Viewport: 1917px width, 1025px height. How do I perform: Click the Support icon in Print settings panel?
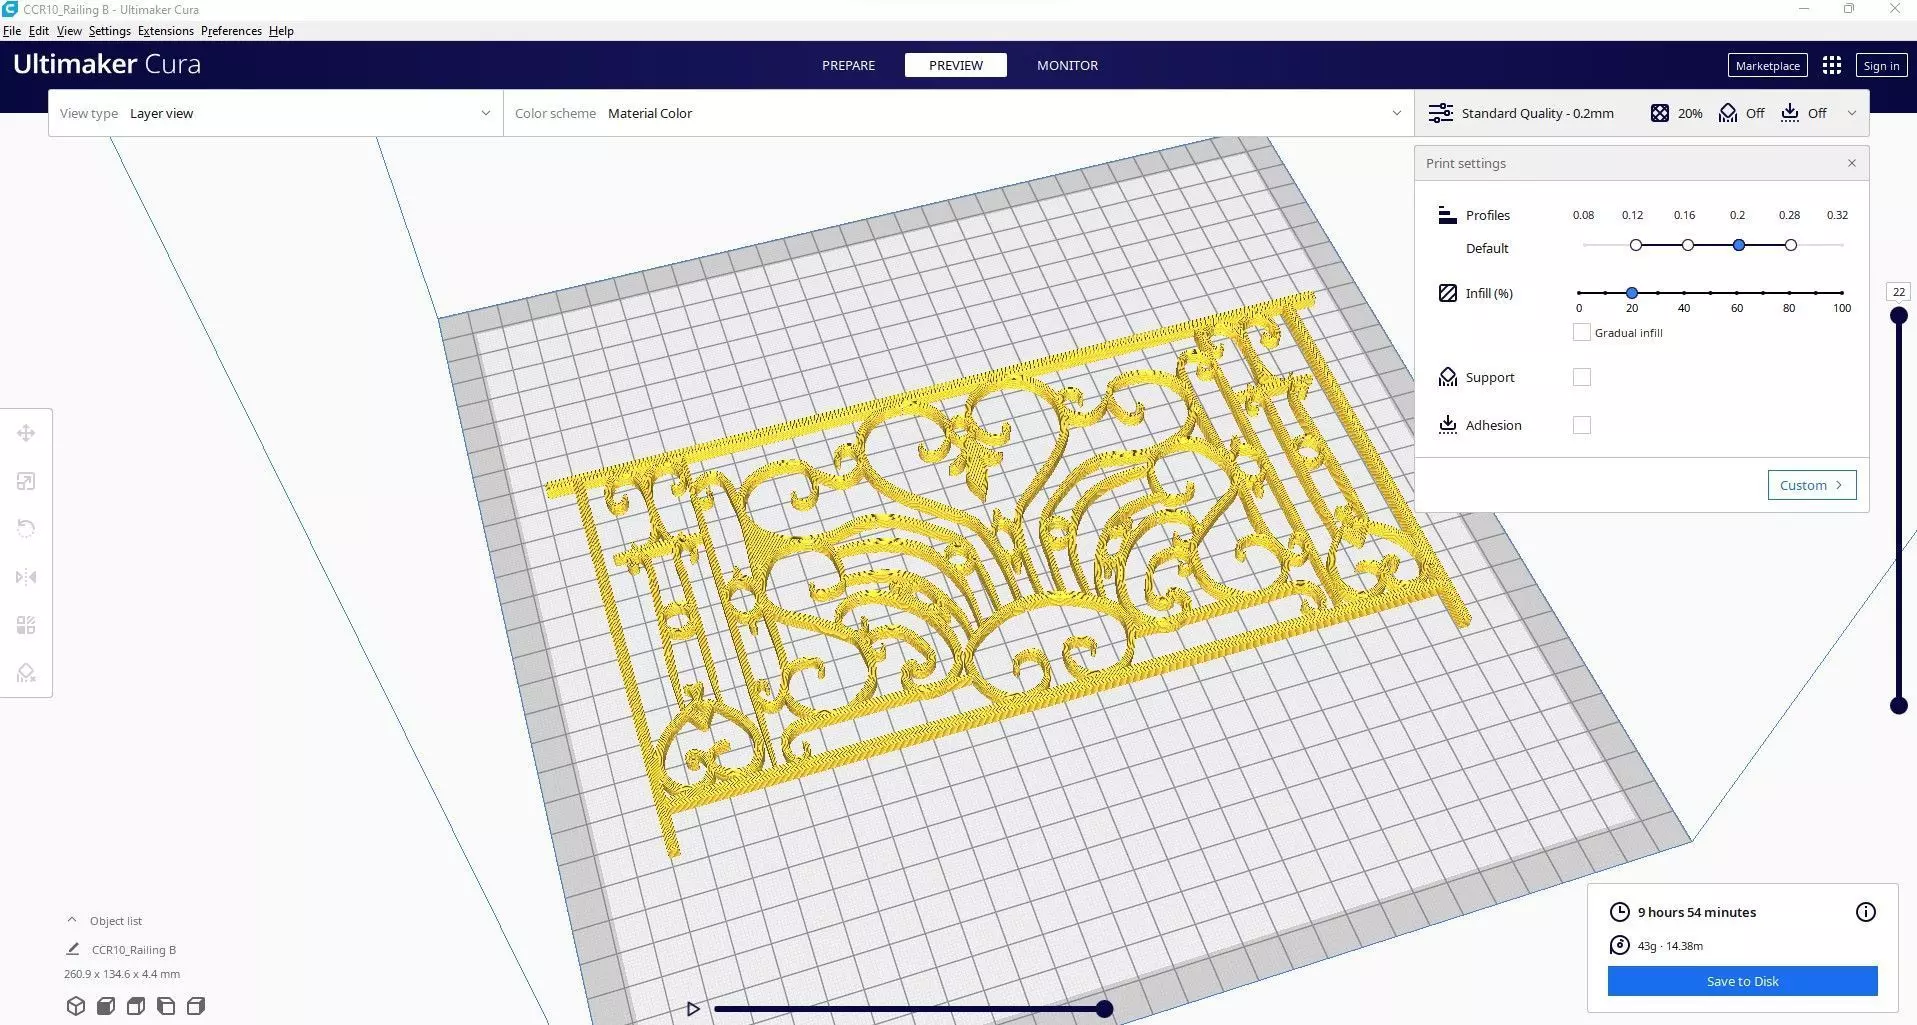click(x=1447, y=377)
